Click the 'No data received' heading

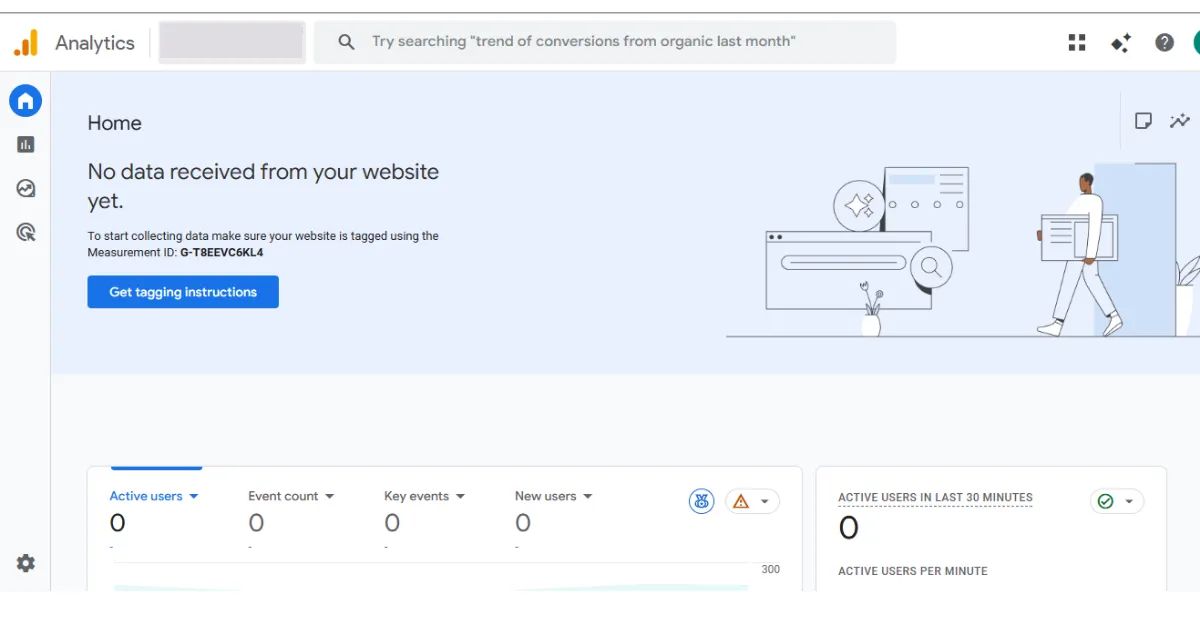[x=263, y=186]
